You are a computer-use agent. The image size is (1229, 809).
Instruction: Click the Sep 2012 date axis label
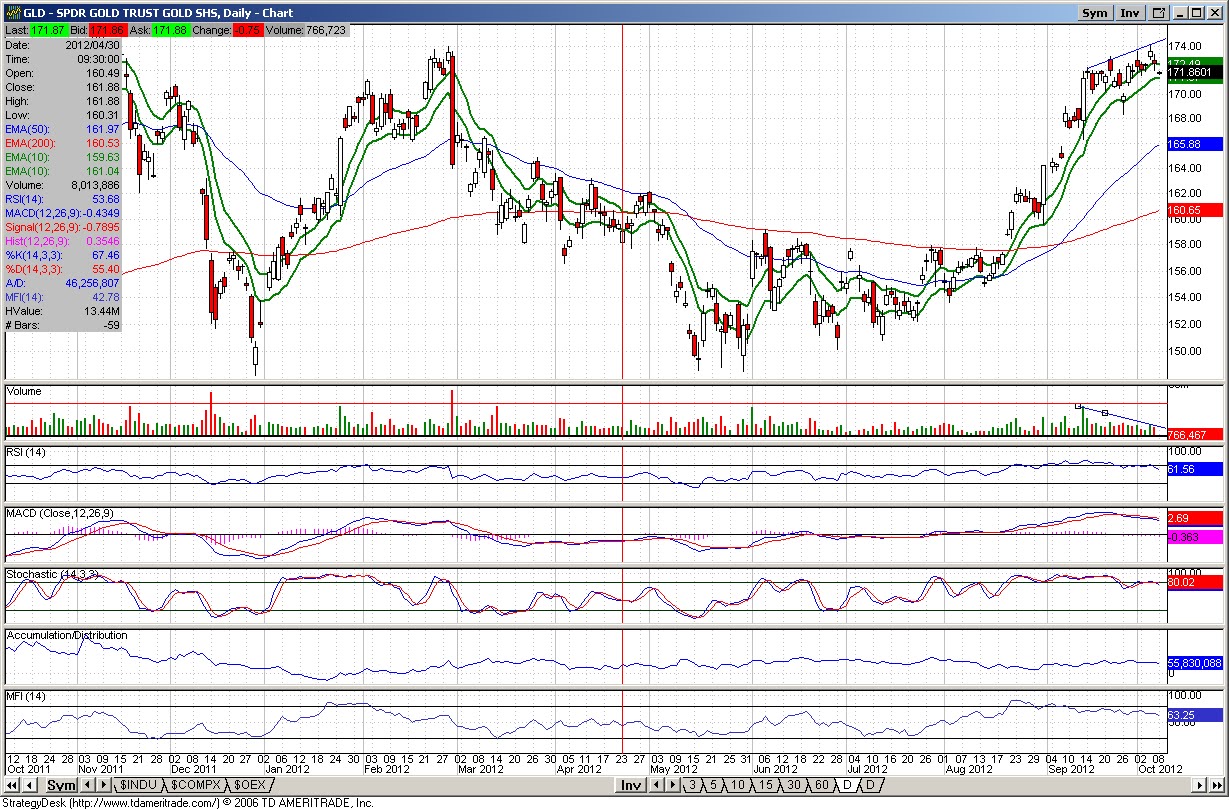click(1072, 769)
